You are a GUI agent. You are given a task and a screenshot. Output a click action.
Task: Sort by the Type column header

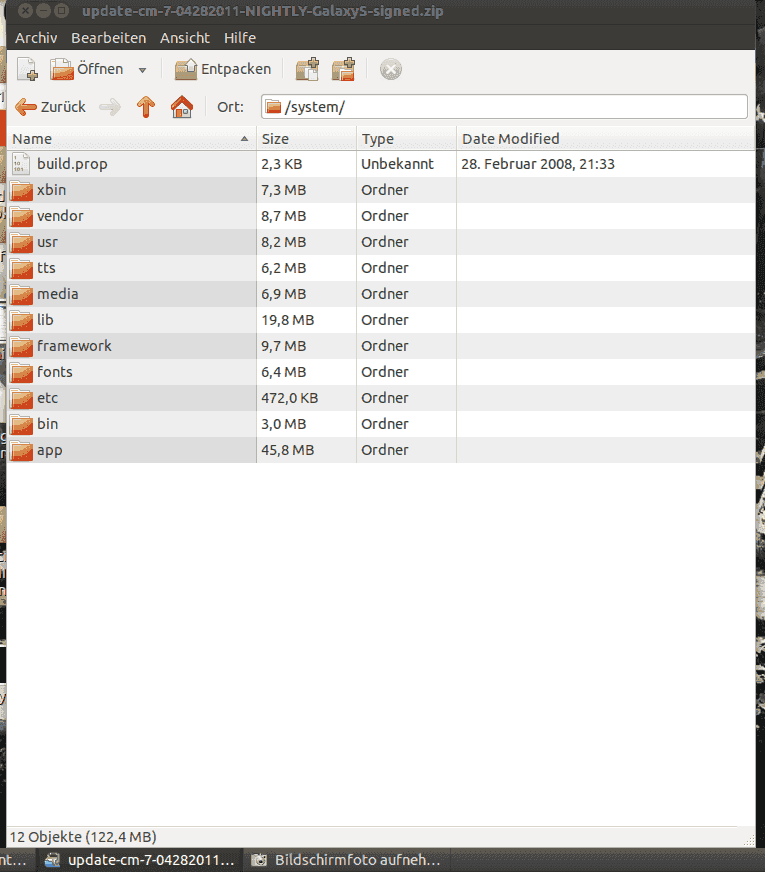[406, 138]
